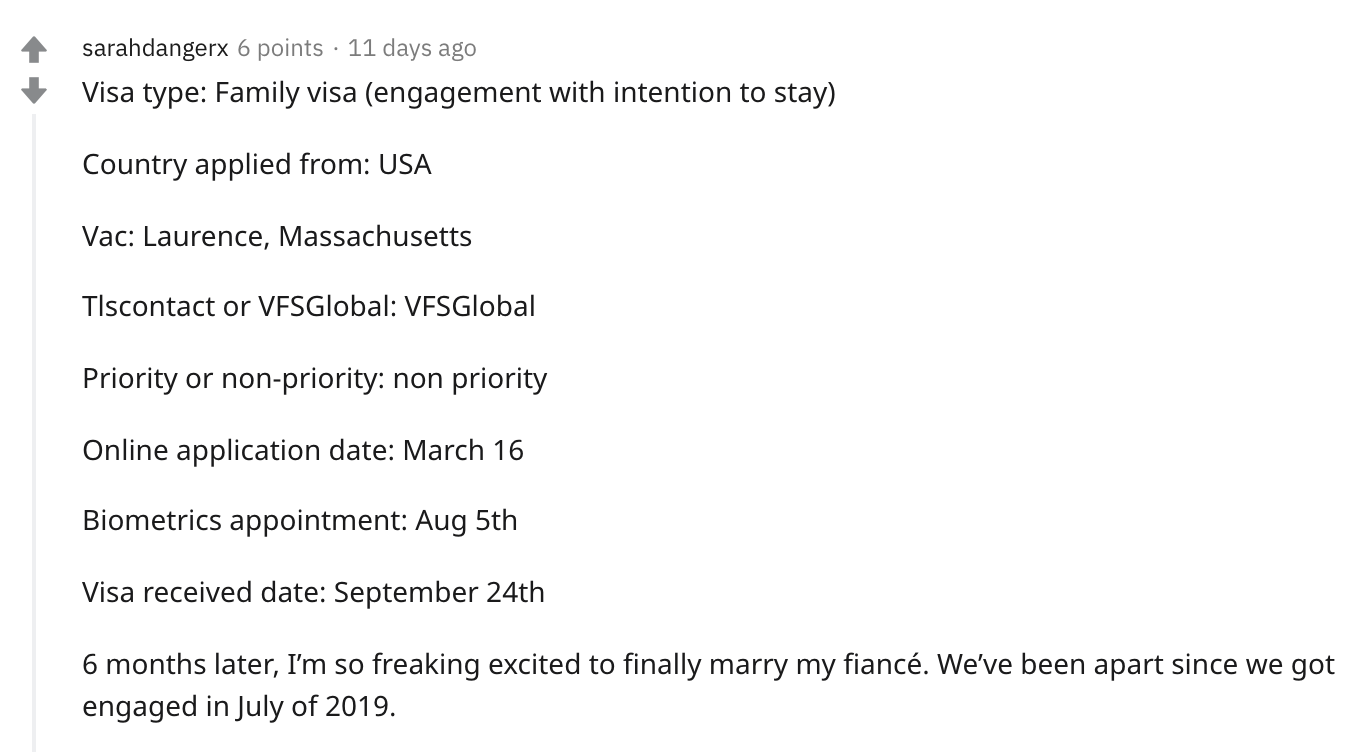Click the "Vac: Laurence, Massachusetts" line

click(x=277, y=236)
